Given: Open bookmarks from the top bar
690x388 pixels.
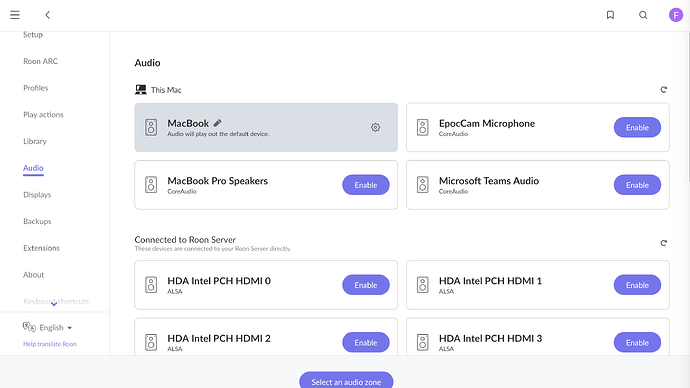Looking at the screenshot, I should (x=610, y=15).
